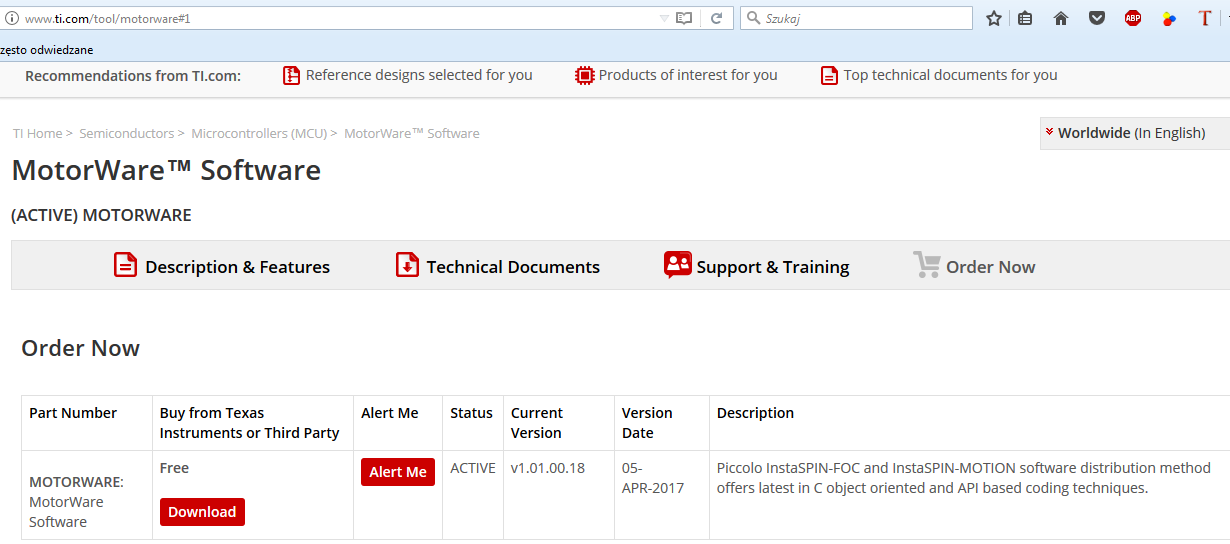Click the site info icon in address bar
1230x544 pixels.
point(12,18)
